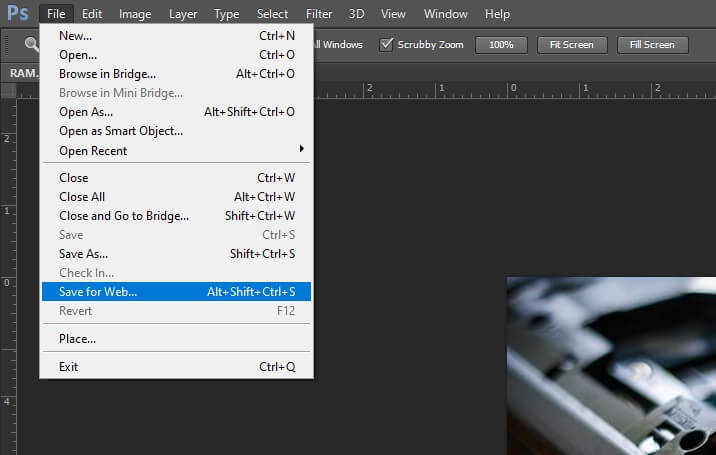Choose Place... from the File menu
This screenshot has width=716, height=455.
click(x=177, y=339)
